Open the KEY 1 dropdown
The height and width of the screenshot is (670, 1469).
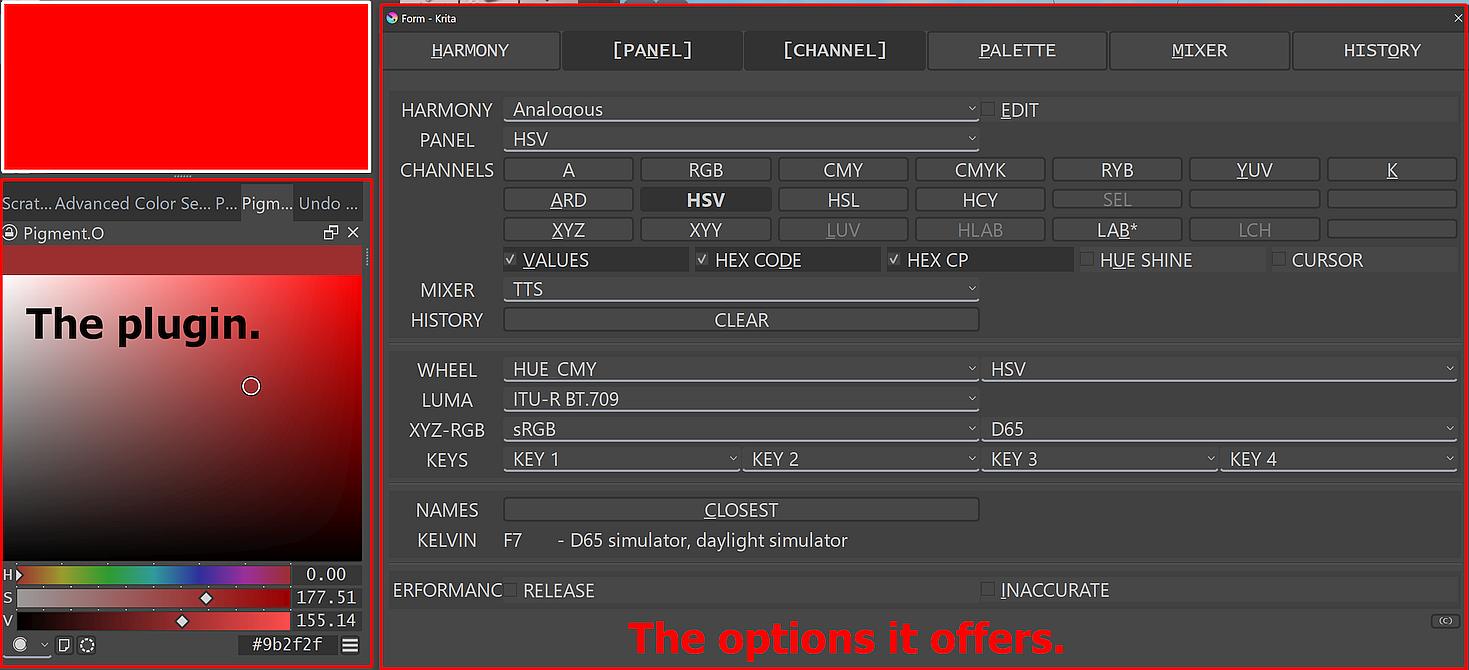622,460
